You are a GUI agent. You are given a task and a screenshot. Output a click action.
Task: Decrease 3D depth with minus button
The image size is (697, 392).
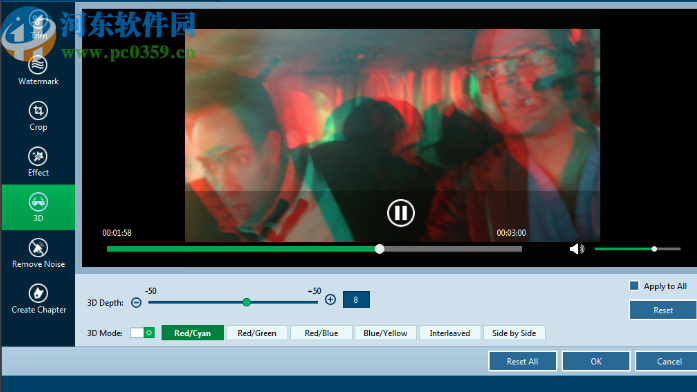tap(136, 303)
